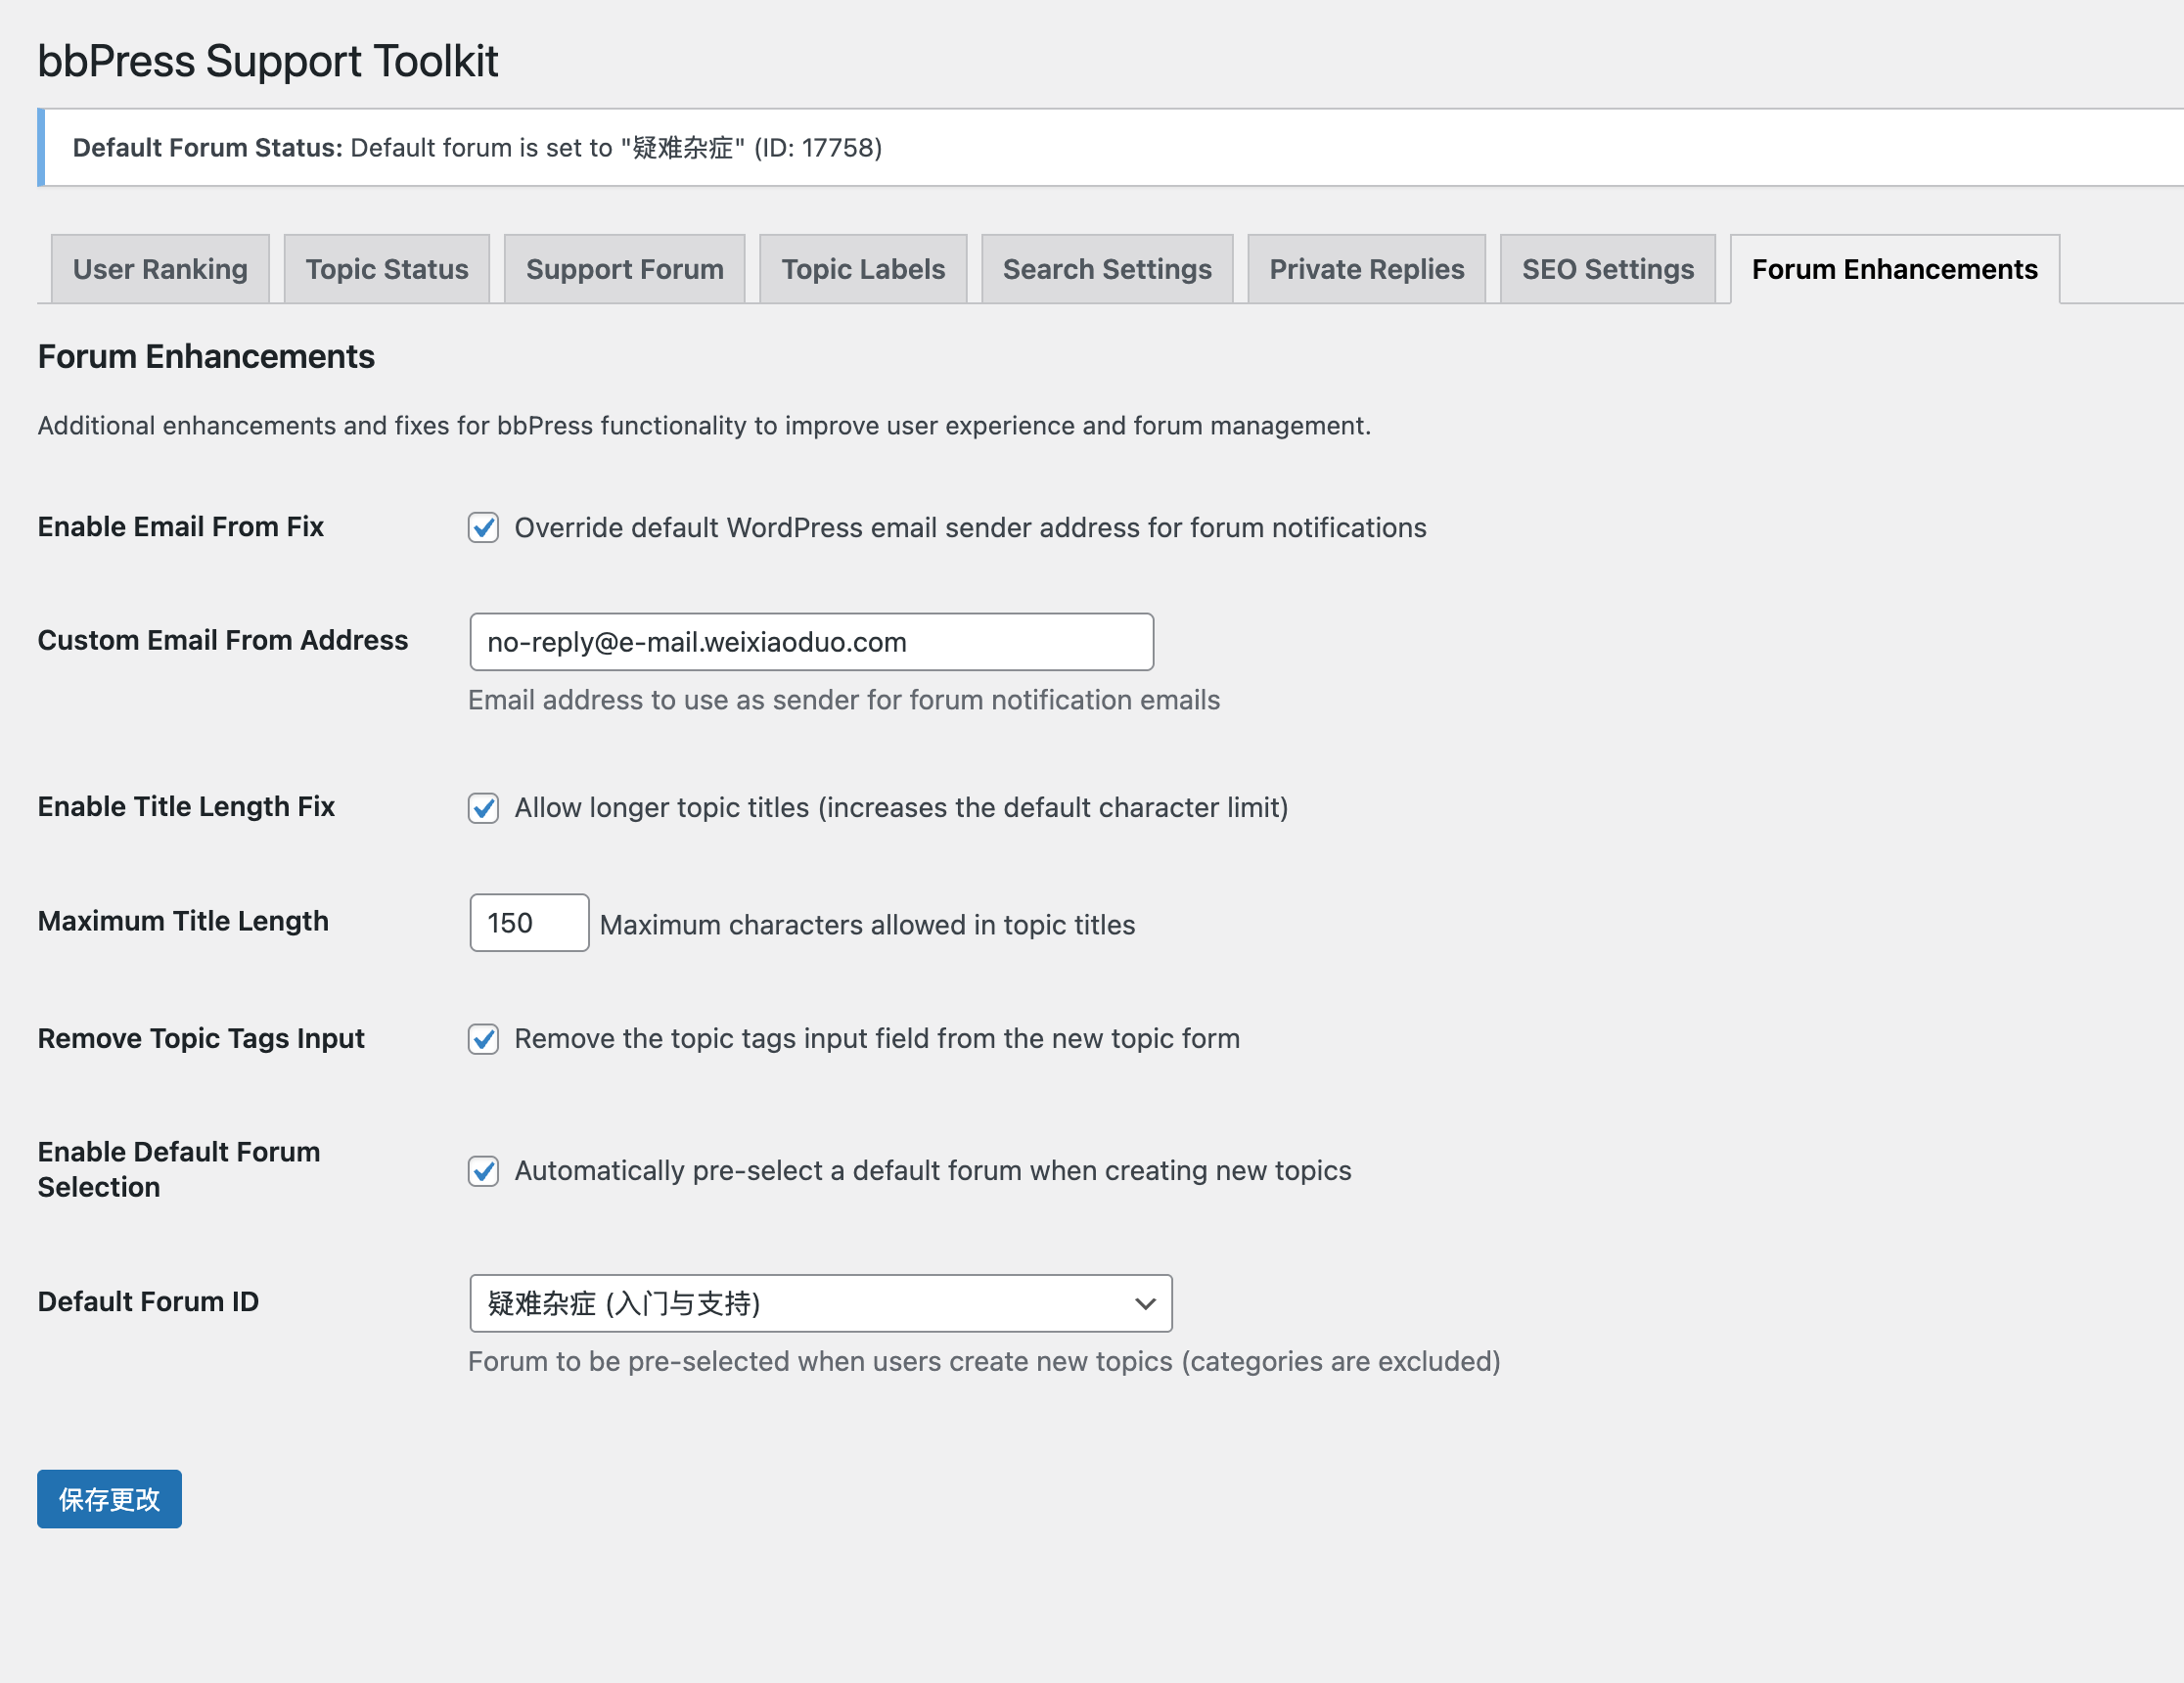The image size is (2184, 1683).
Task: Uncheck the Enable Title Length Fix checkbox
Action: tap(483, 807)
